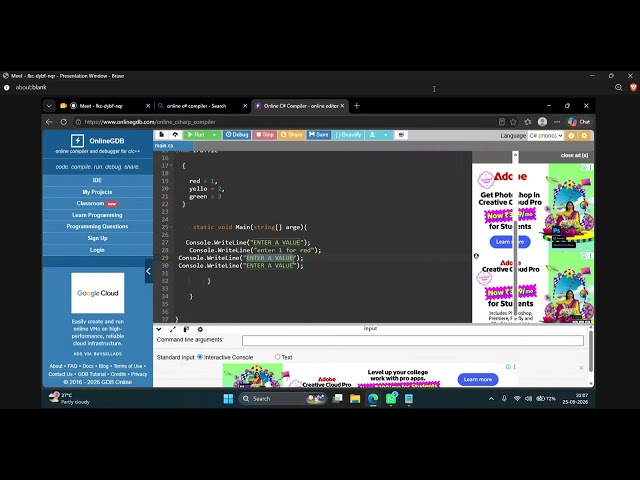
Task: Open the IDE sidebar menu item
Action: tap(97, 180)
